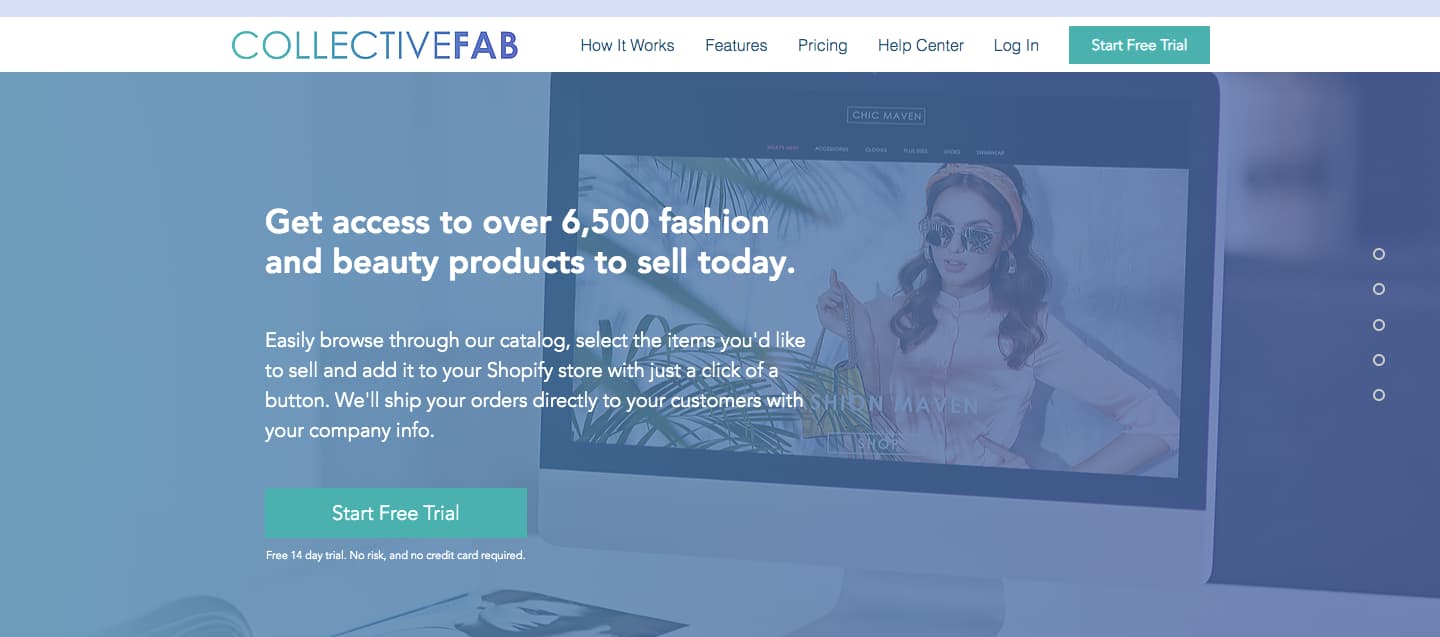Jump to the last page-section dot
The image size is (1440, 637).
coord(1379,395)
